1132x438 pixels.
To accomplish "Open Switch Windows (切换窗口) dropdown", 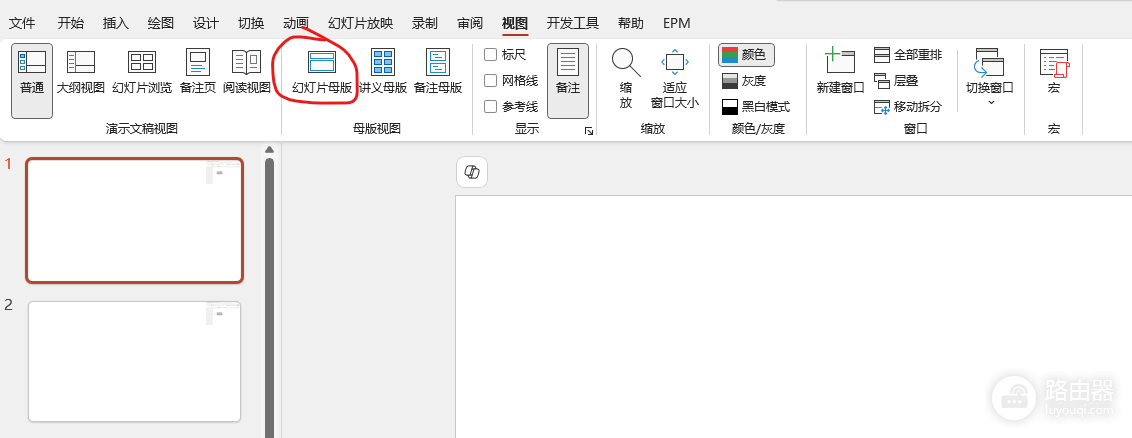I will 990,77.
